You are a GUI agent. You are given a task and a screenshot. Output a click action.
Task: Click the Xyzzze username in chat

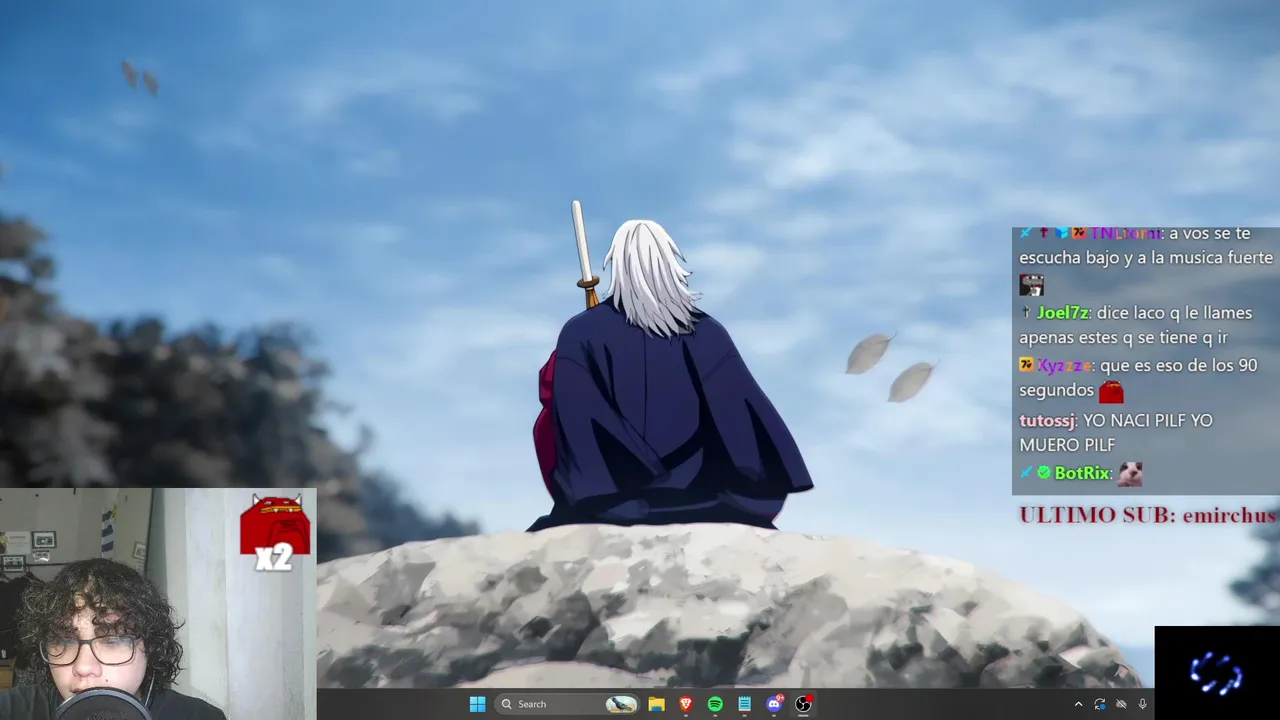tap(1064, 366)
